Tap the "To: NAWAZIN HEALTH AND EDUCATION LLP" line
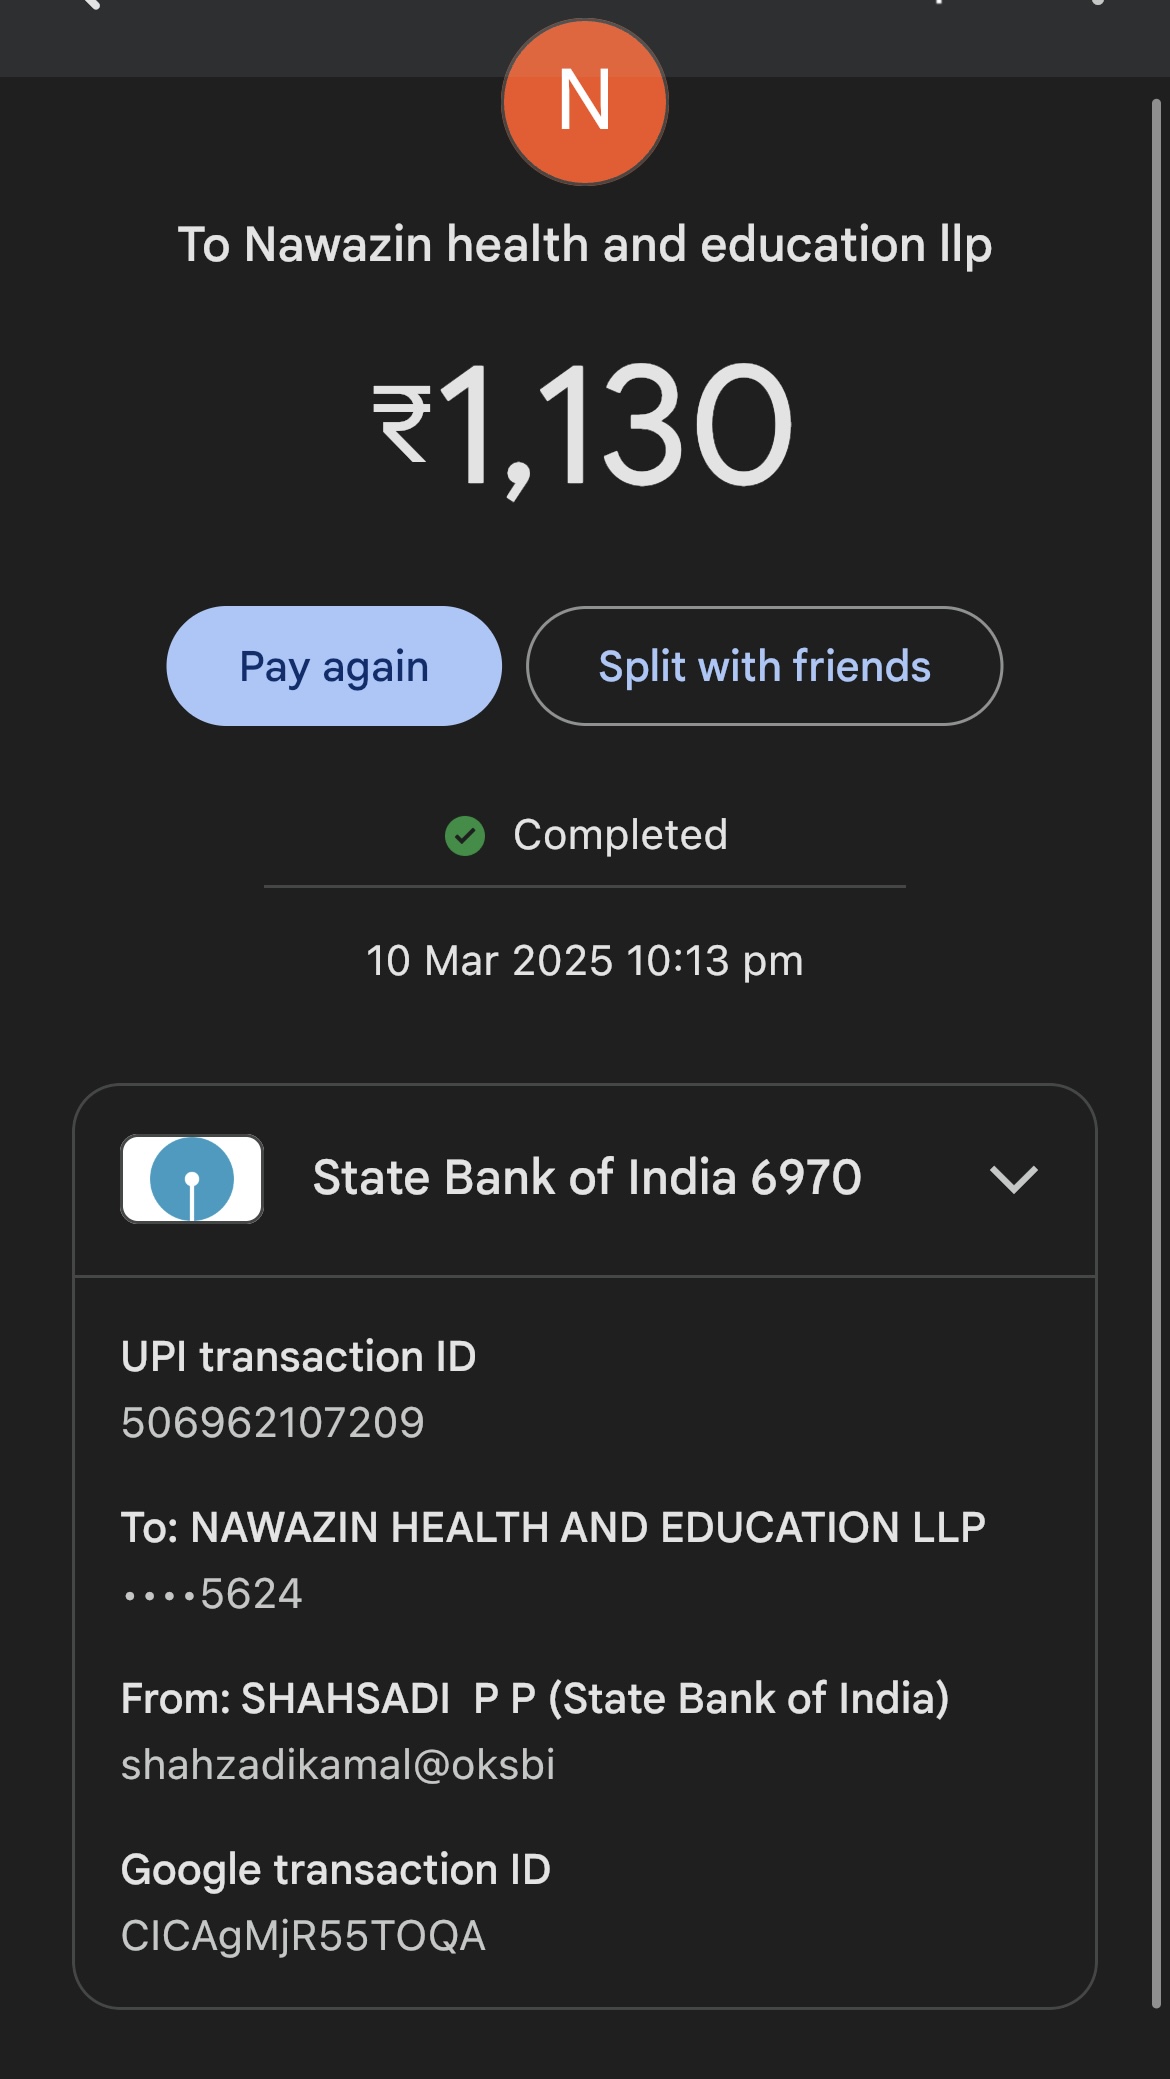 point(553,1528)
